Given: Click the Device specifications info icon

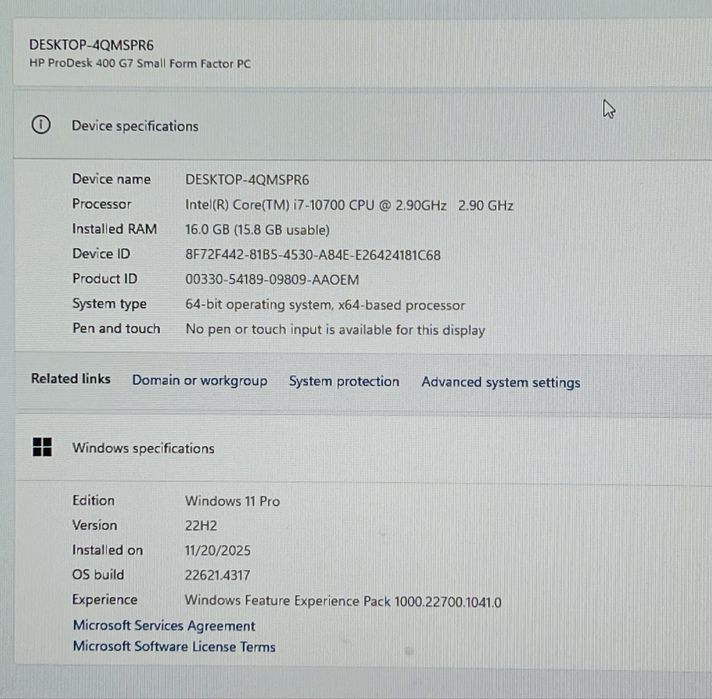Looking at the screenshot, I should [41, 124].
